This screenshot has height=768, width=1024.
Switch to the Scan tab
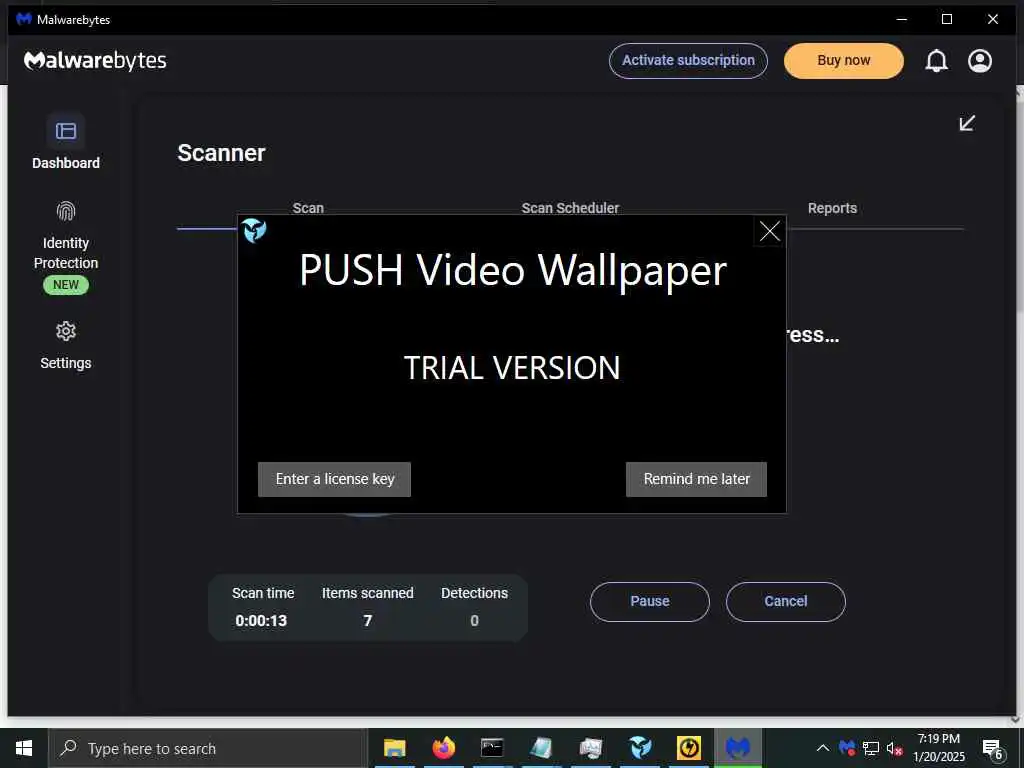pyautogui.click(x=308, y=208)
